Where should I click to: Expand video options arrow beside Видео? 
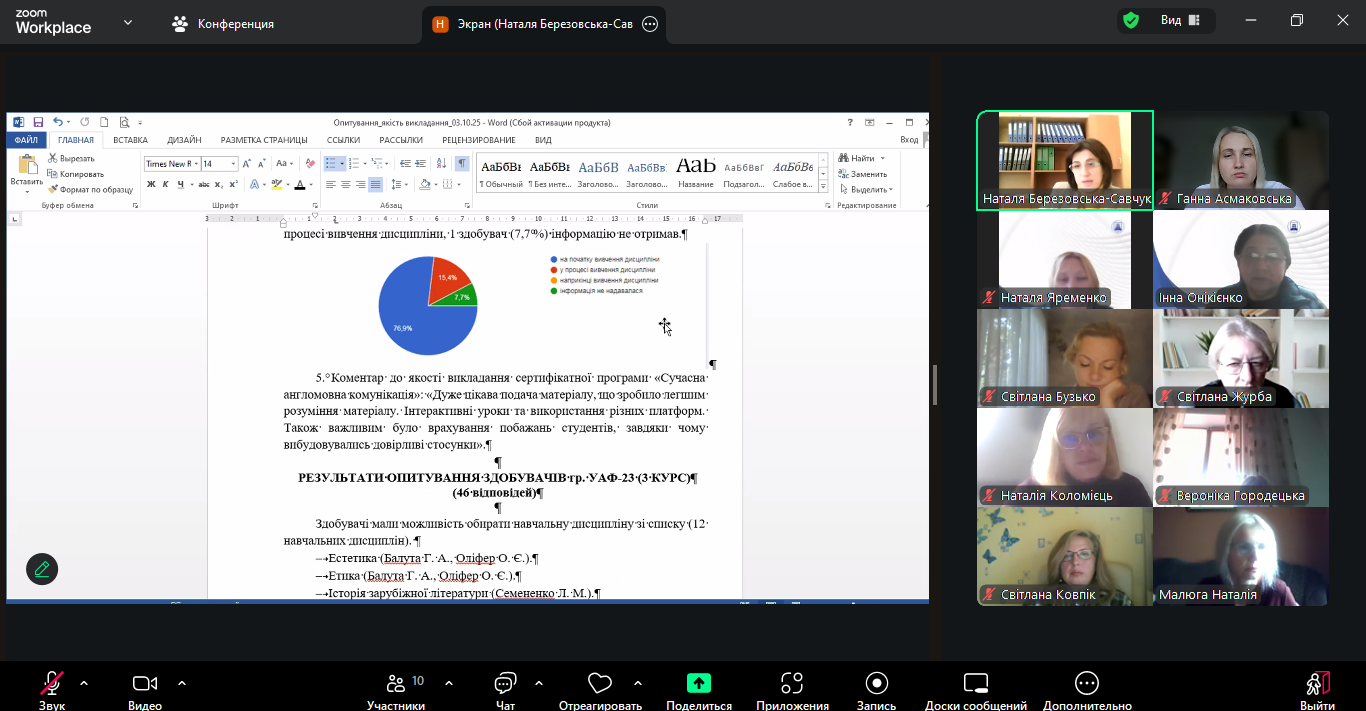coord(182,684)
